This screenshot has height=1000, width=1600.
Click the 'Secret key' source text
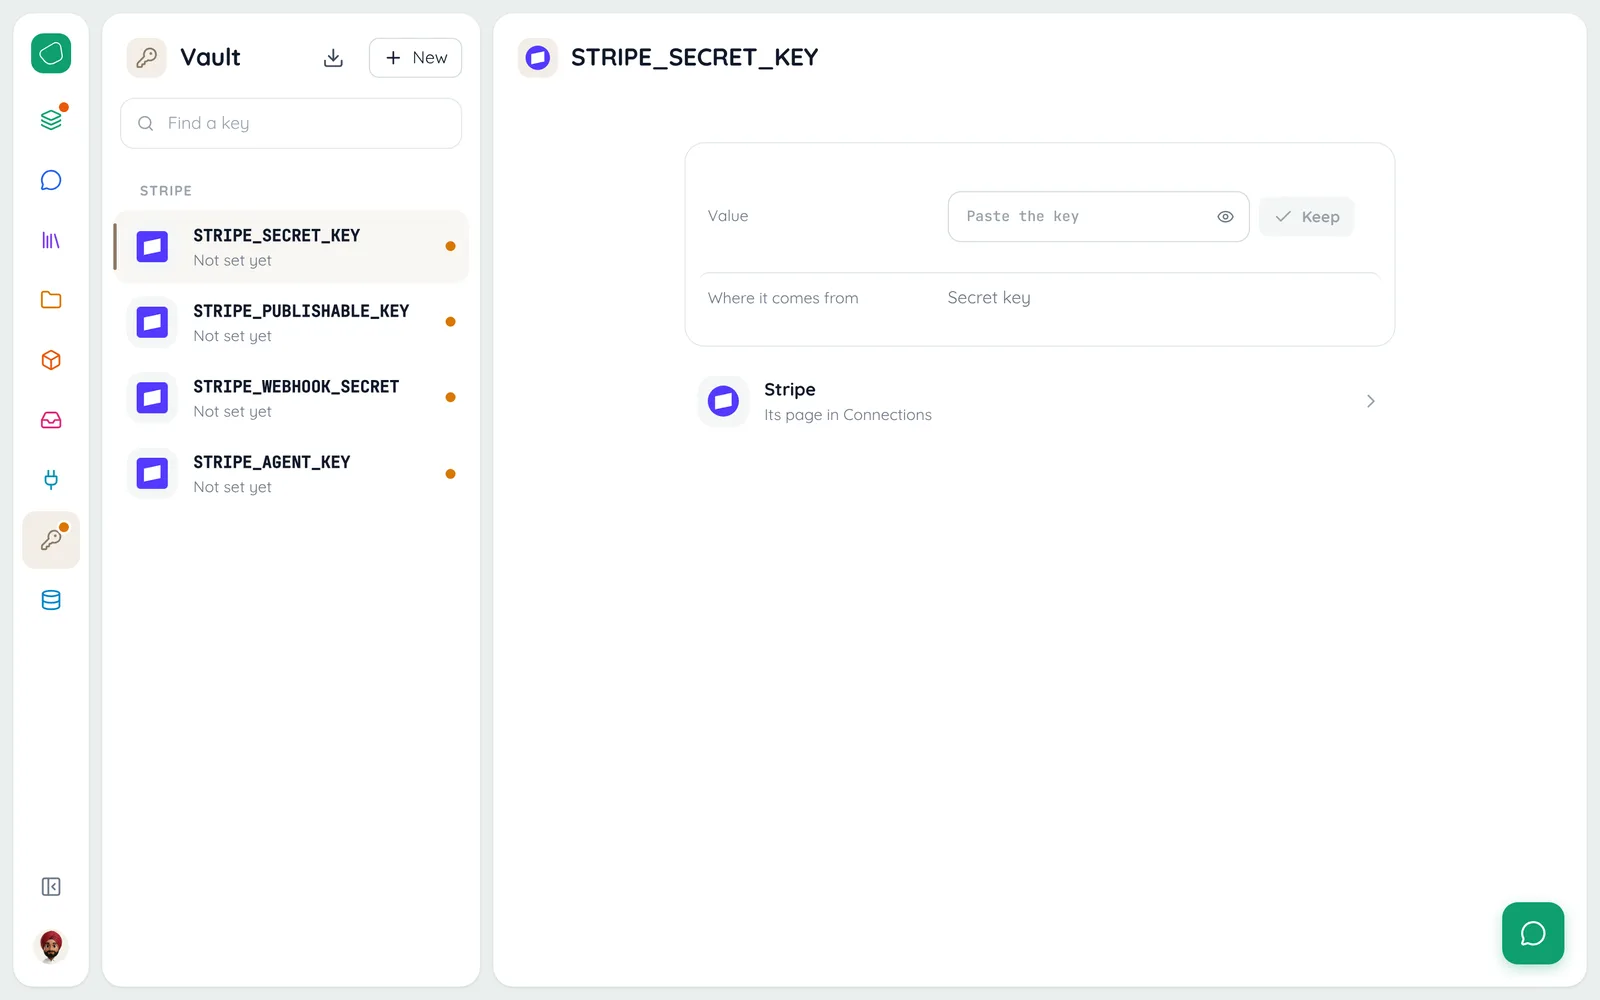click(x=989, y=298)
